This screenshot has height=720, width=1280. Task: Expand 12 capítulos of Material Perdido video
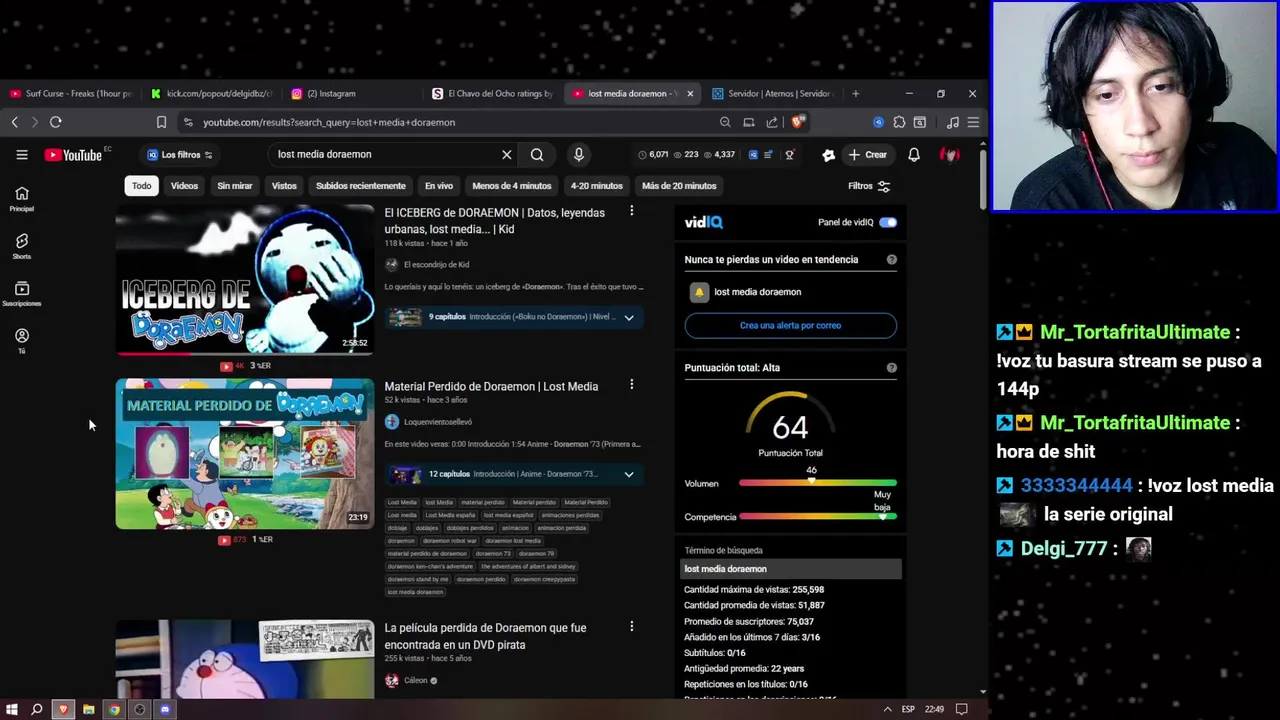(629, 474)
